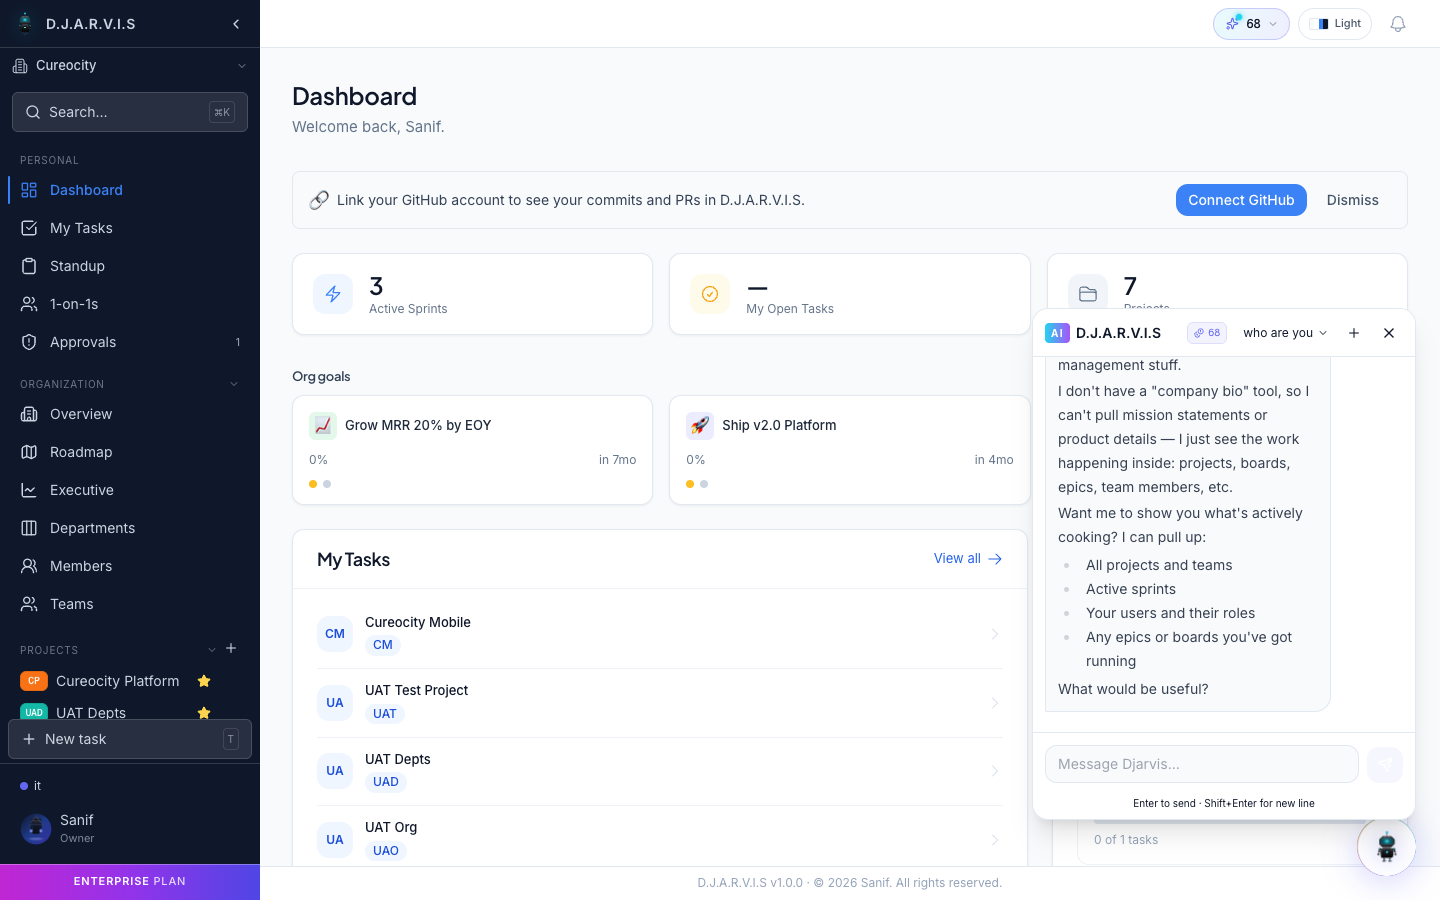Open the Standup page
Image resolution: width=1440 pixels, height=900 pixels.
130,266
